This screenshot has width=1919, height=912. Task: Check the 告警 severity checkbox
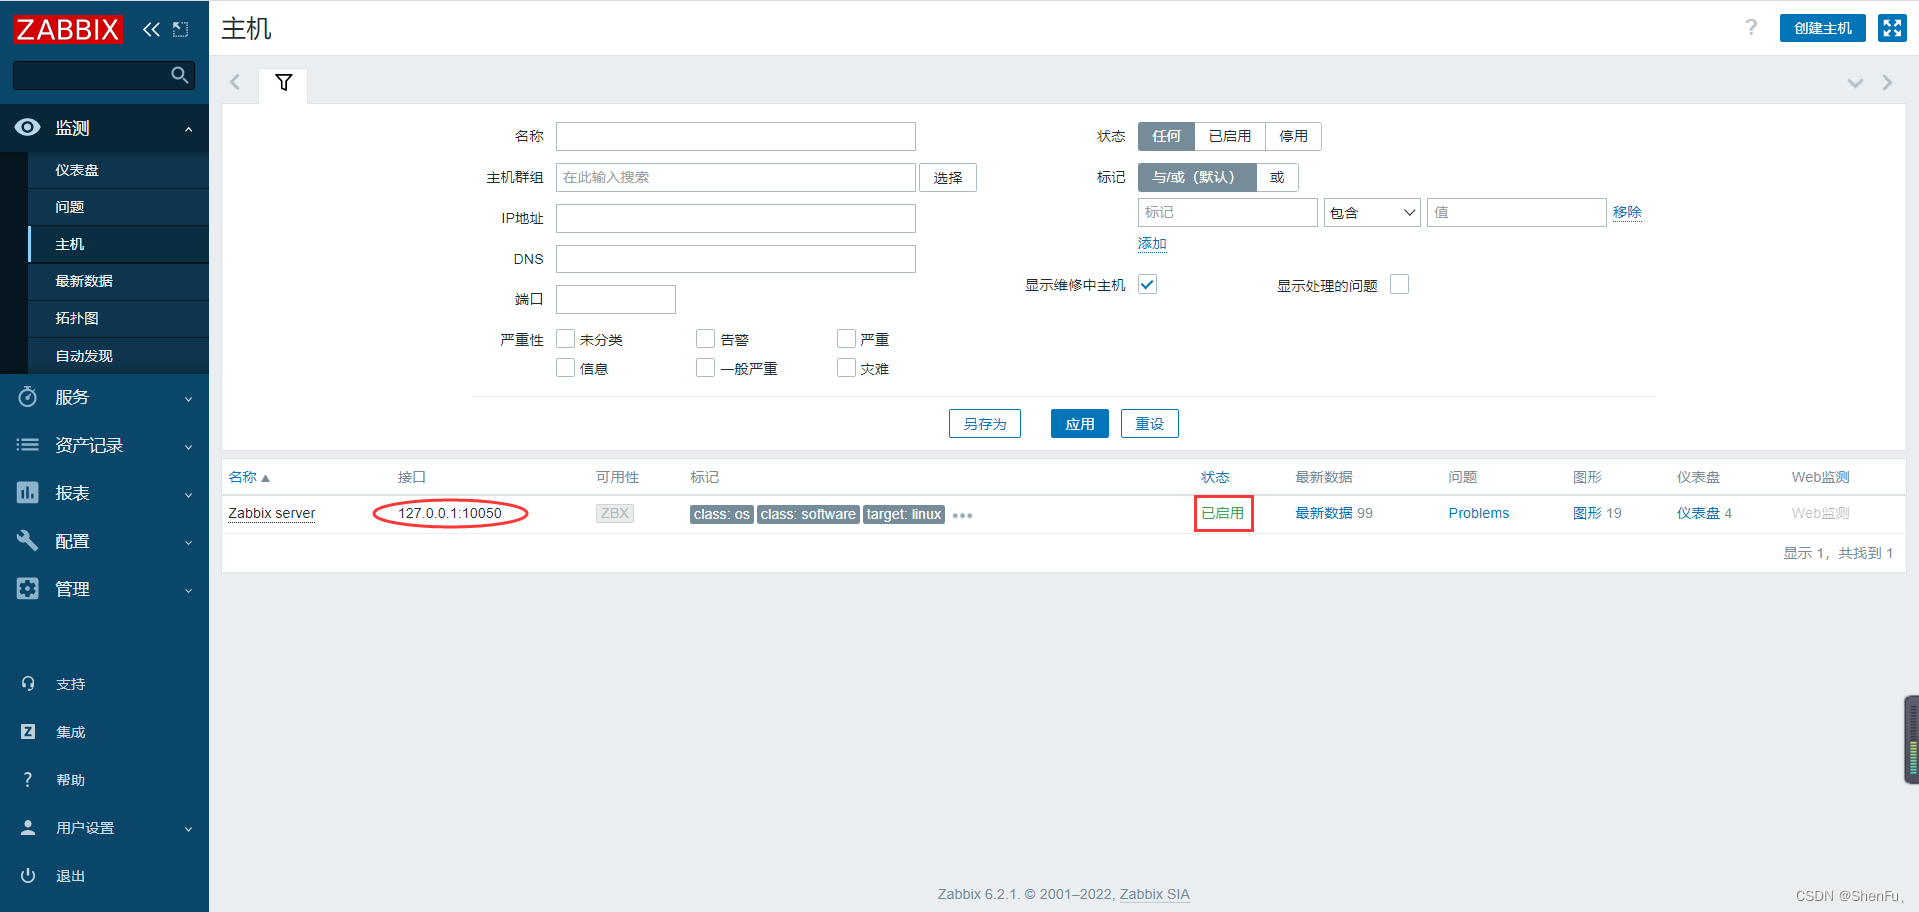point(706,339)
